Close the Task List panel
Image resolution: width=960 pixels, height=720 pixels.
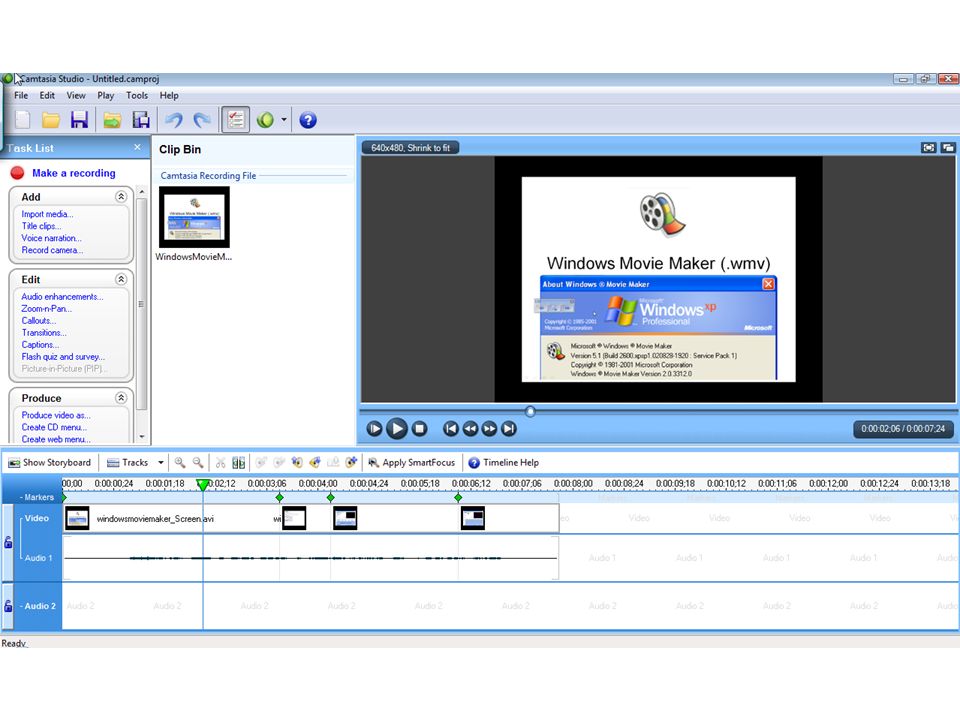[x=137, y=148]
